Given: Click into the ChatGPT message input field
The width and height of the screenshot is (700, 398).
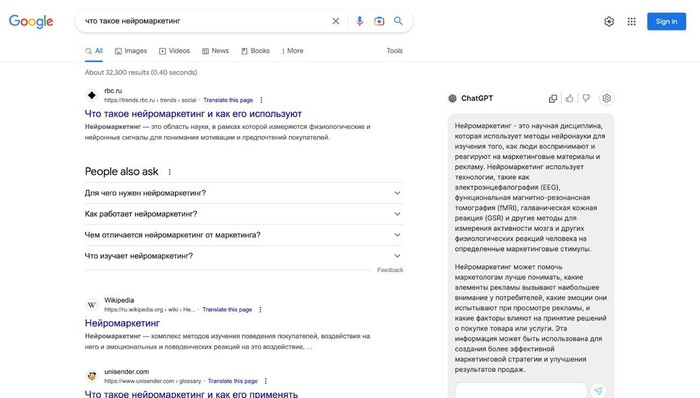Looking at the screenshot, I should click(x=521, y=391).
